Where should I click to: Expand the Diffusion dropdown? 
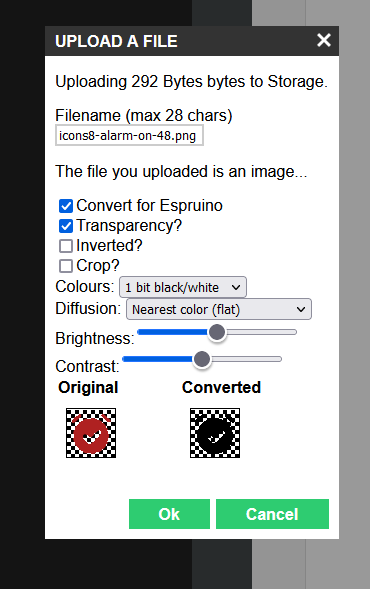click(219, 309)
